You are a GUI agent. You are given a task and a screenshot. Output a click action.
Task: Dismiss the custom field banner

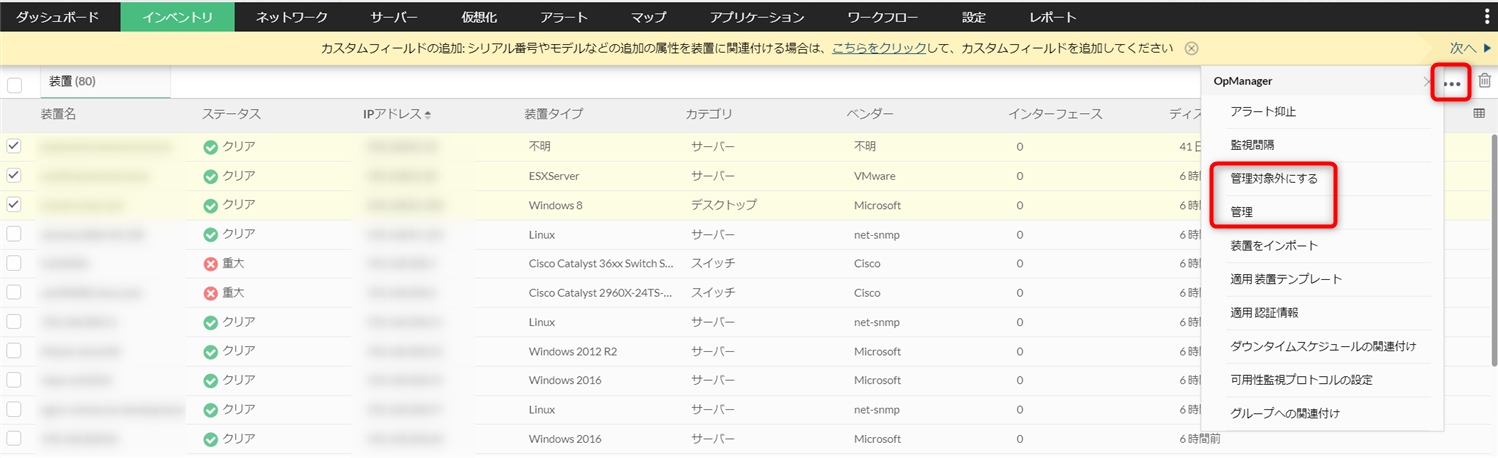point(1191,48)
